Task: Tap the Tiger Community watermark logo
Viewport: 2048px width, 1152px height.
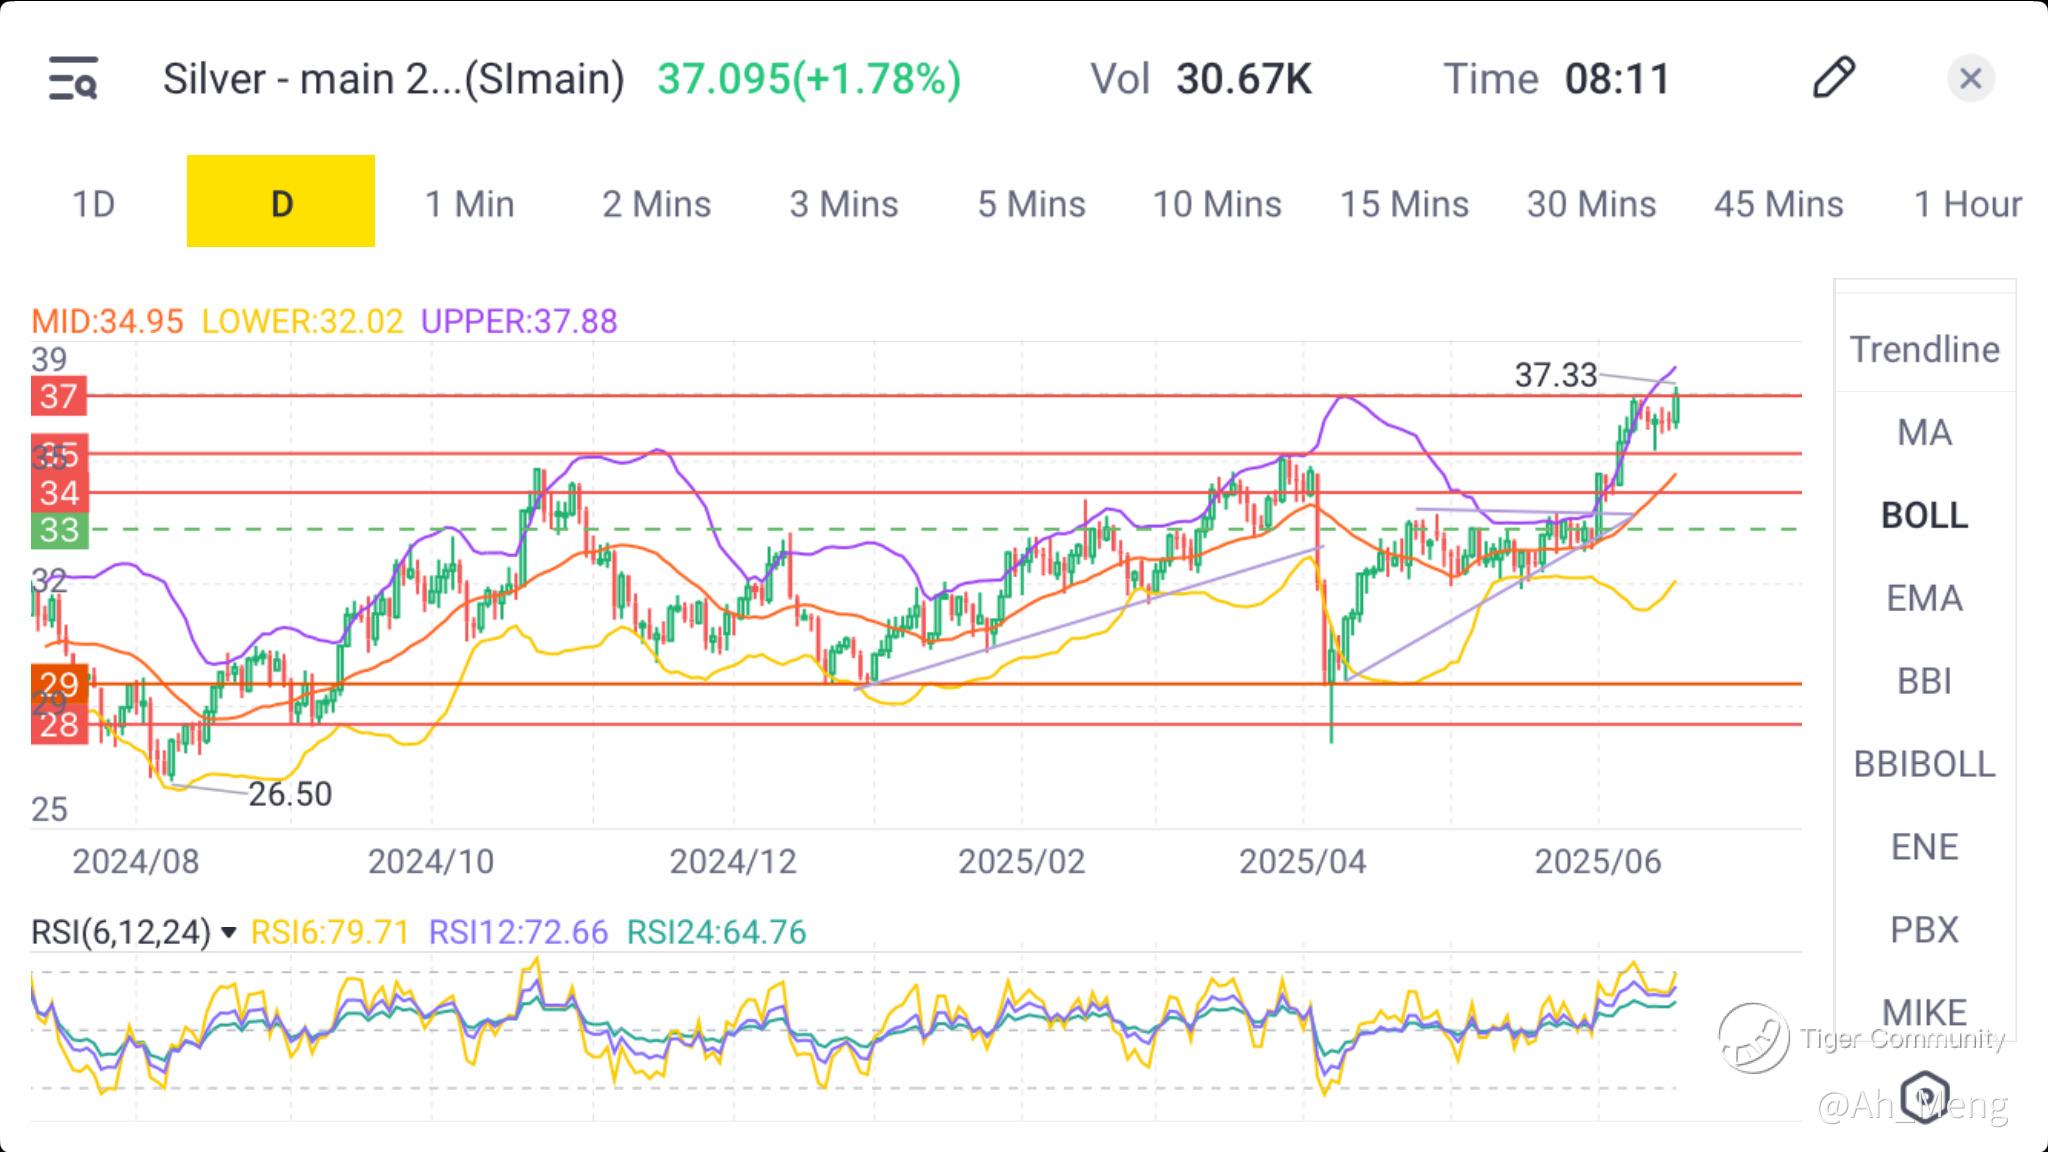Action: click(1753, 1038)
